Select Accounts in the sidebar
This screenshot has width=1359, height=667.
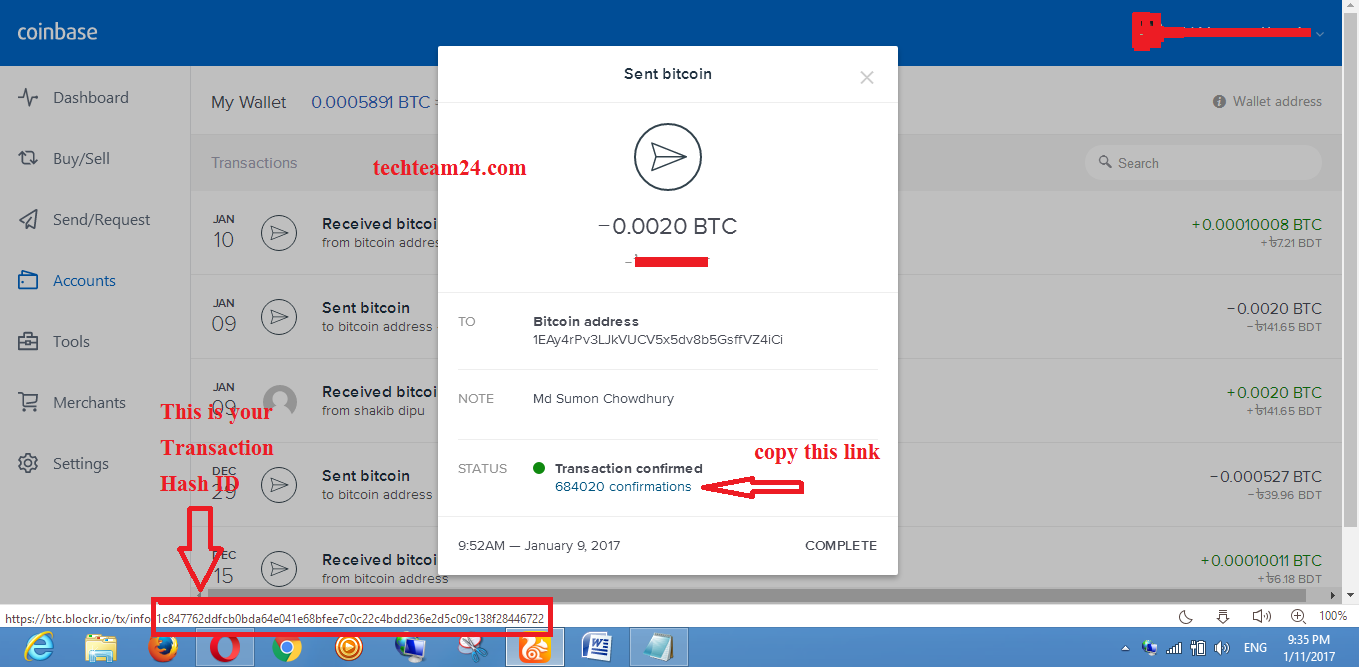[68, 281]
